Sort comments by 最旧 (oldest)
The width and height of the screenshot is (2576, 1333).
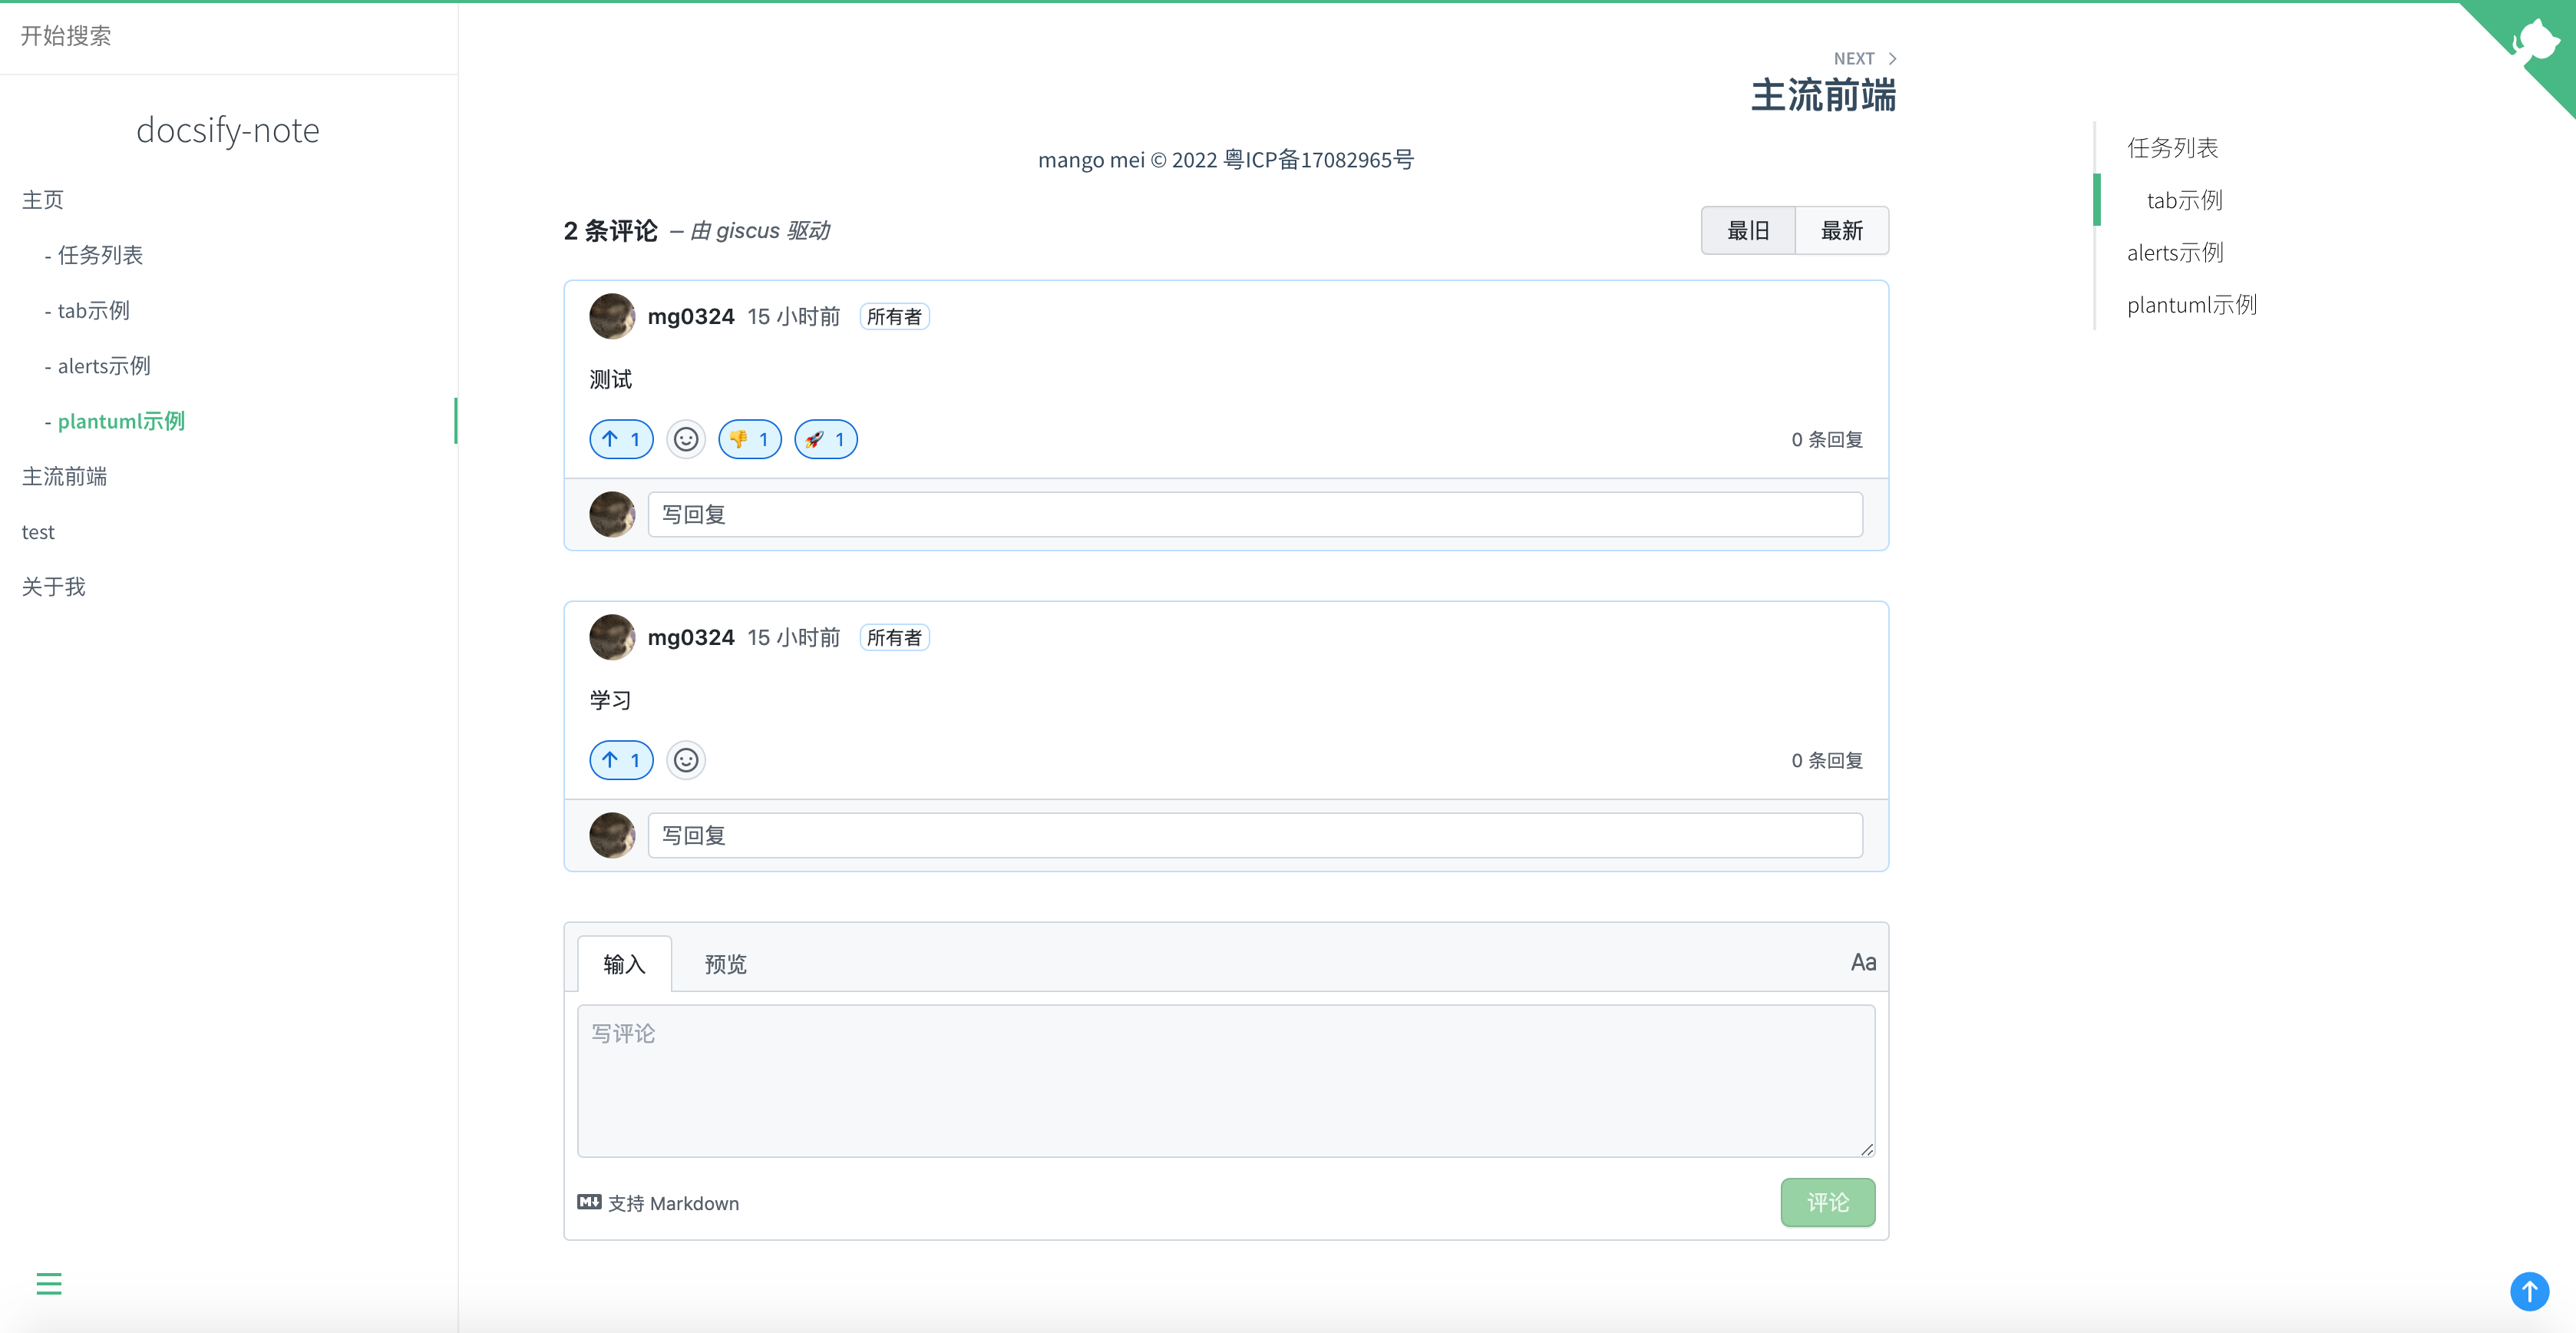(x=1748, y=231)
